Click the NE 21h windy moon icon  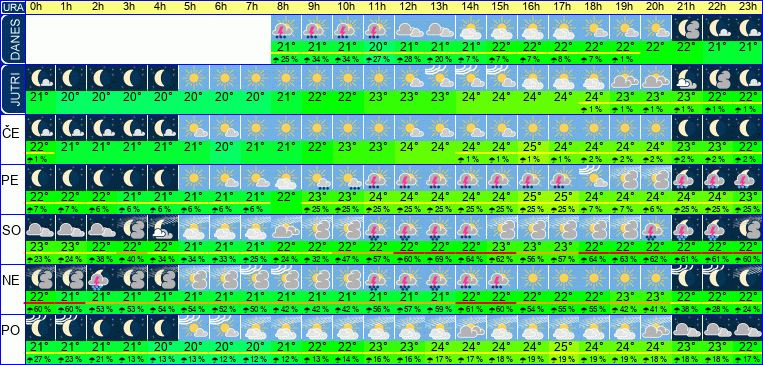[687, 278]
